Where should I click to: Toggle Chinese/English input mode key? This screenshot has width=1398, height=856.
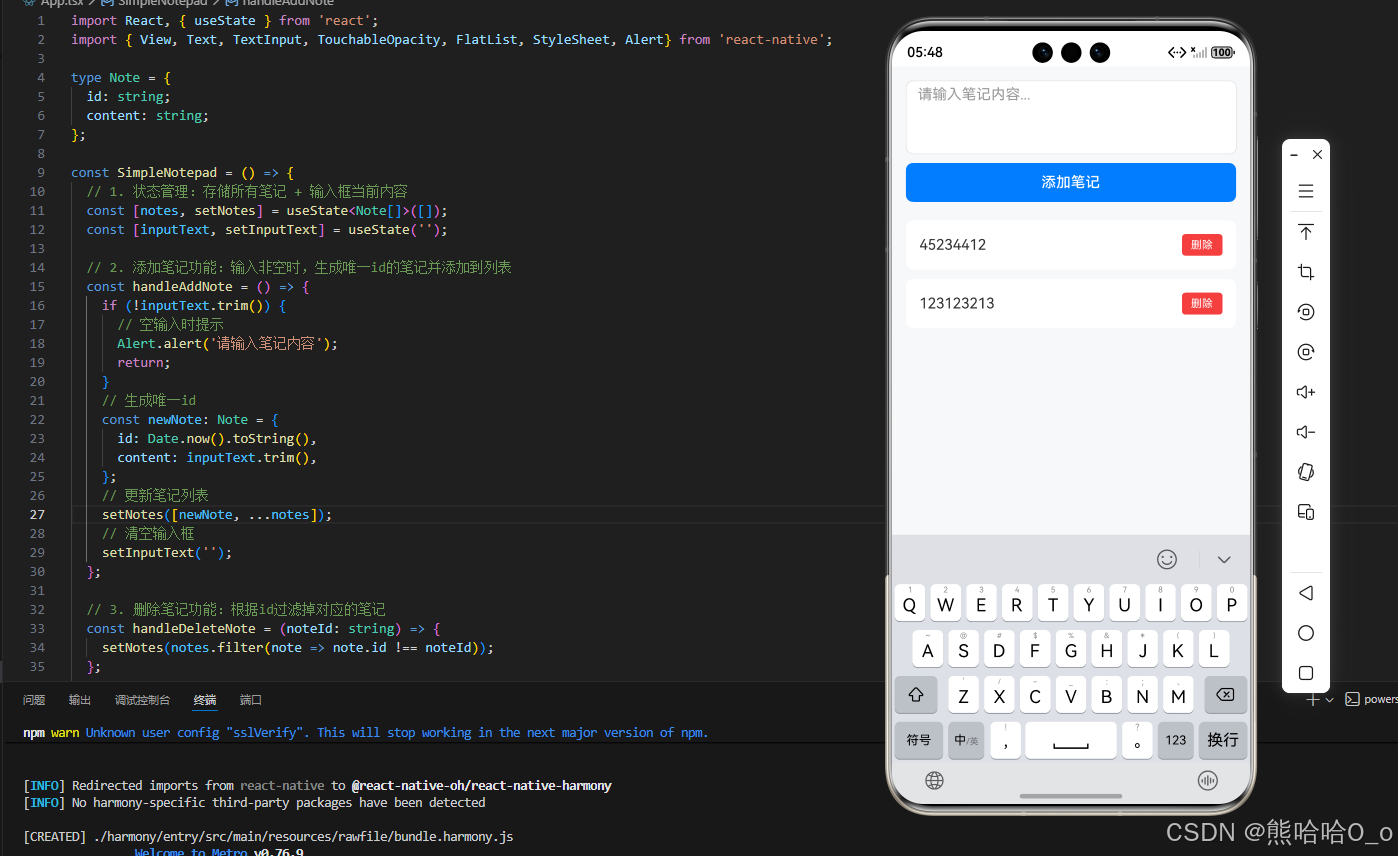pyautogui.click(x=966, y=740)
